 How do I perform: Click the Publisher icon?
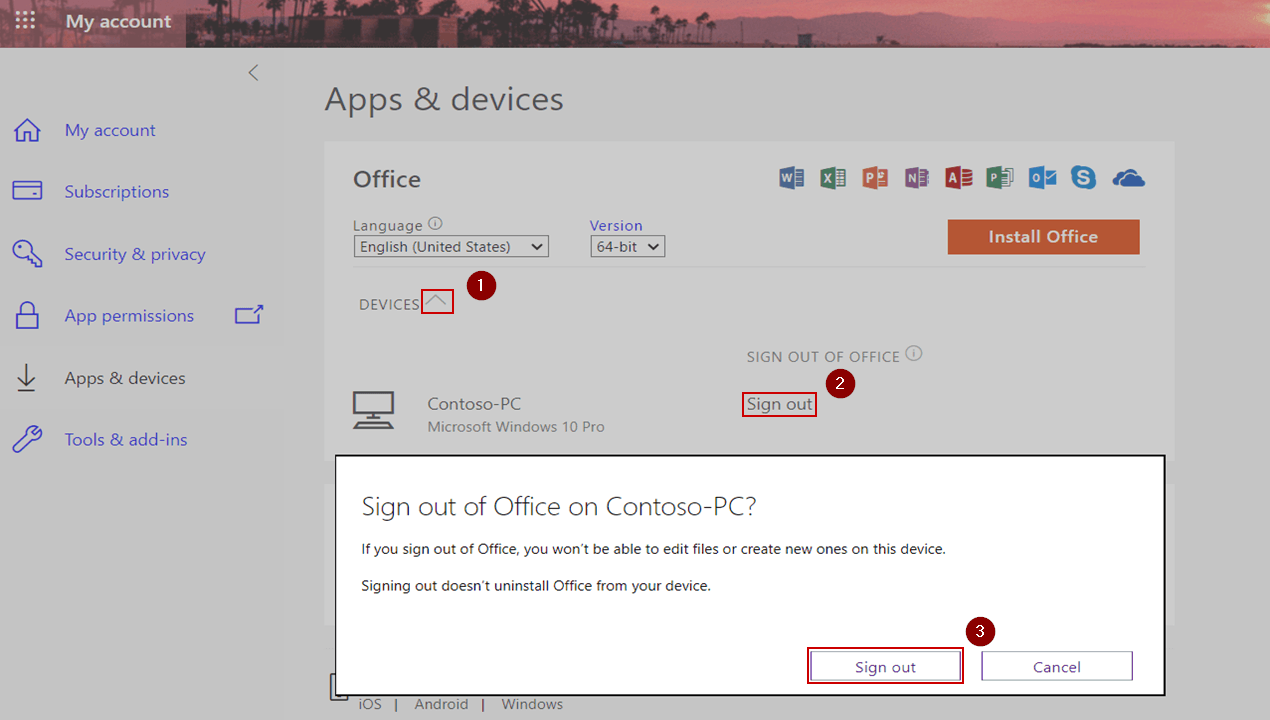[x=999, y=177]
